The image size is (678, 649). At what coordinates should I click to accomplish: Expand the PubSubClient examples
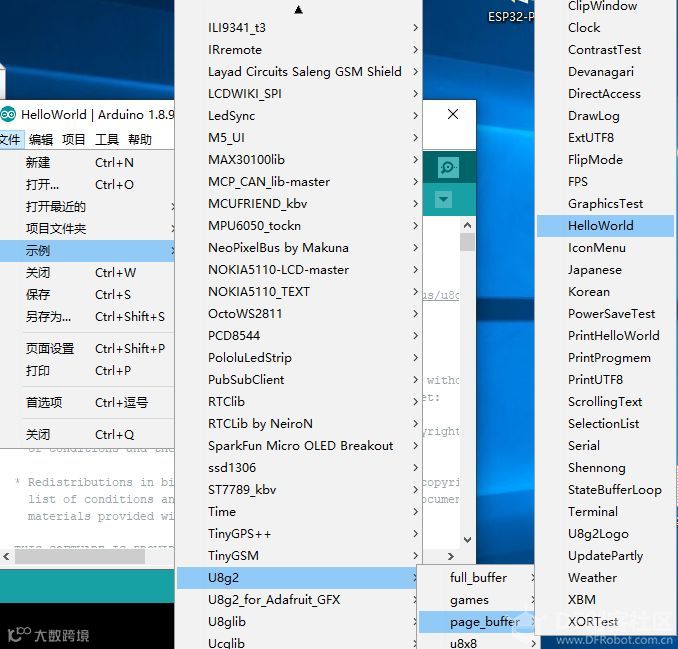[x=298, y=380]
